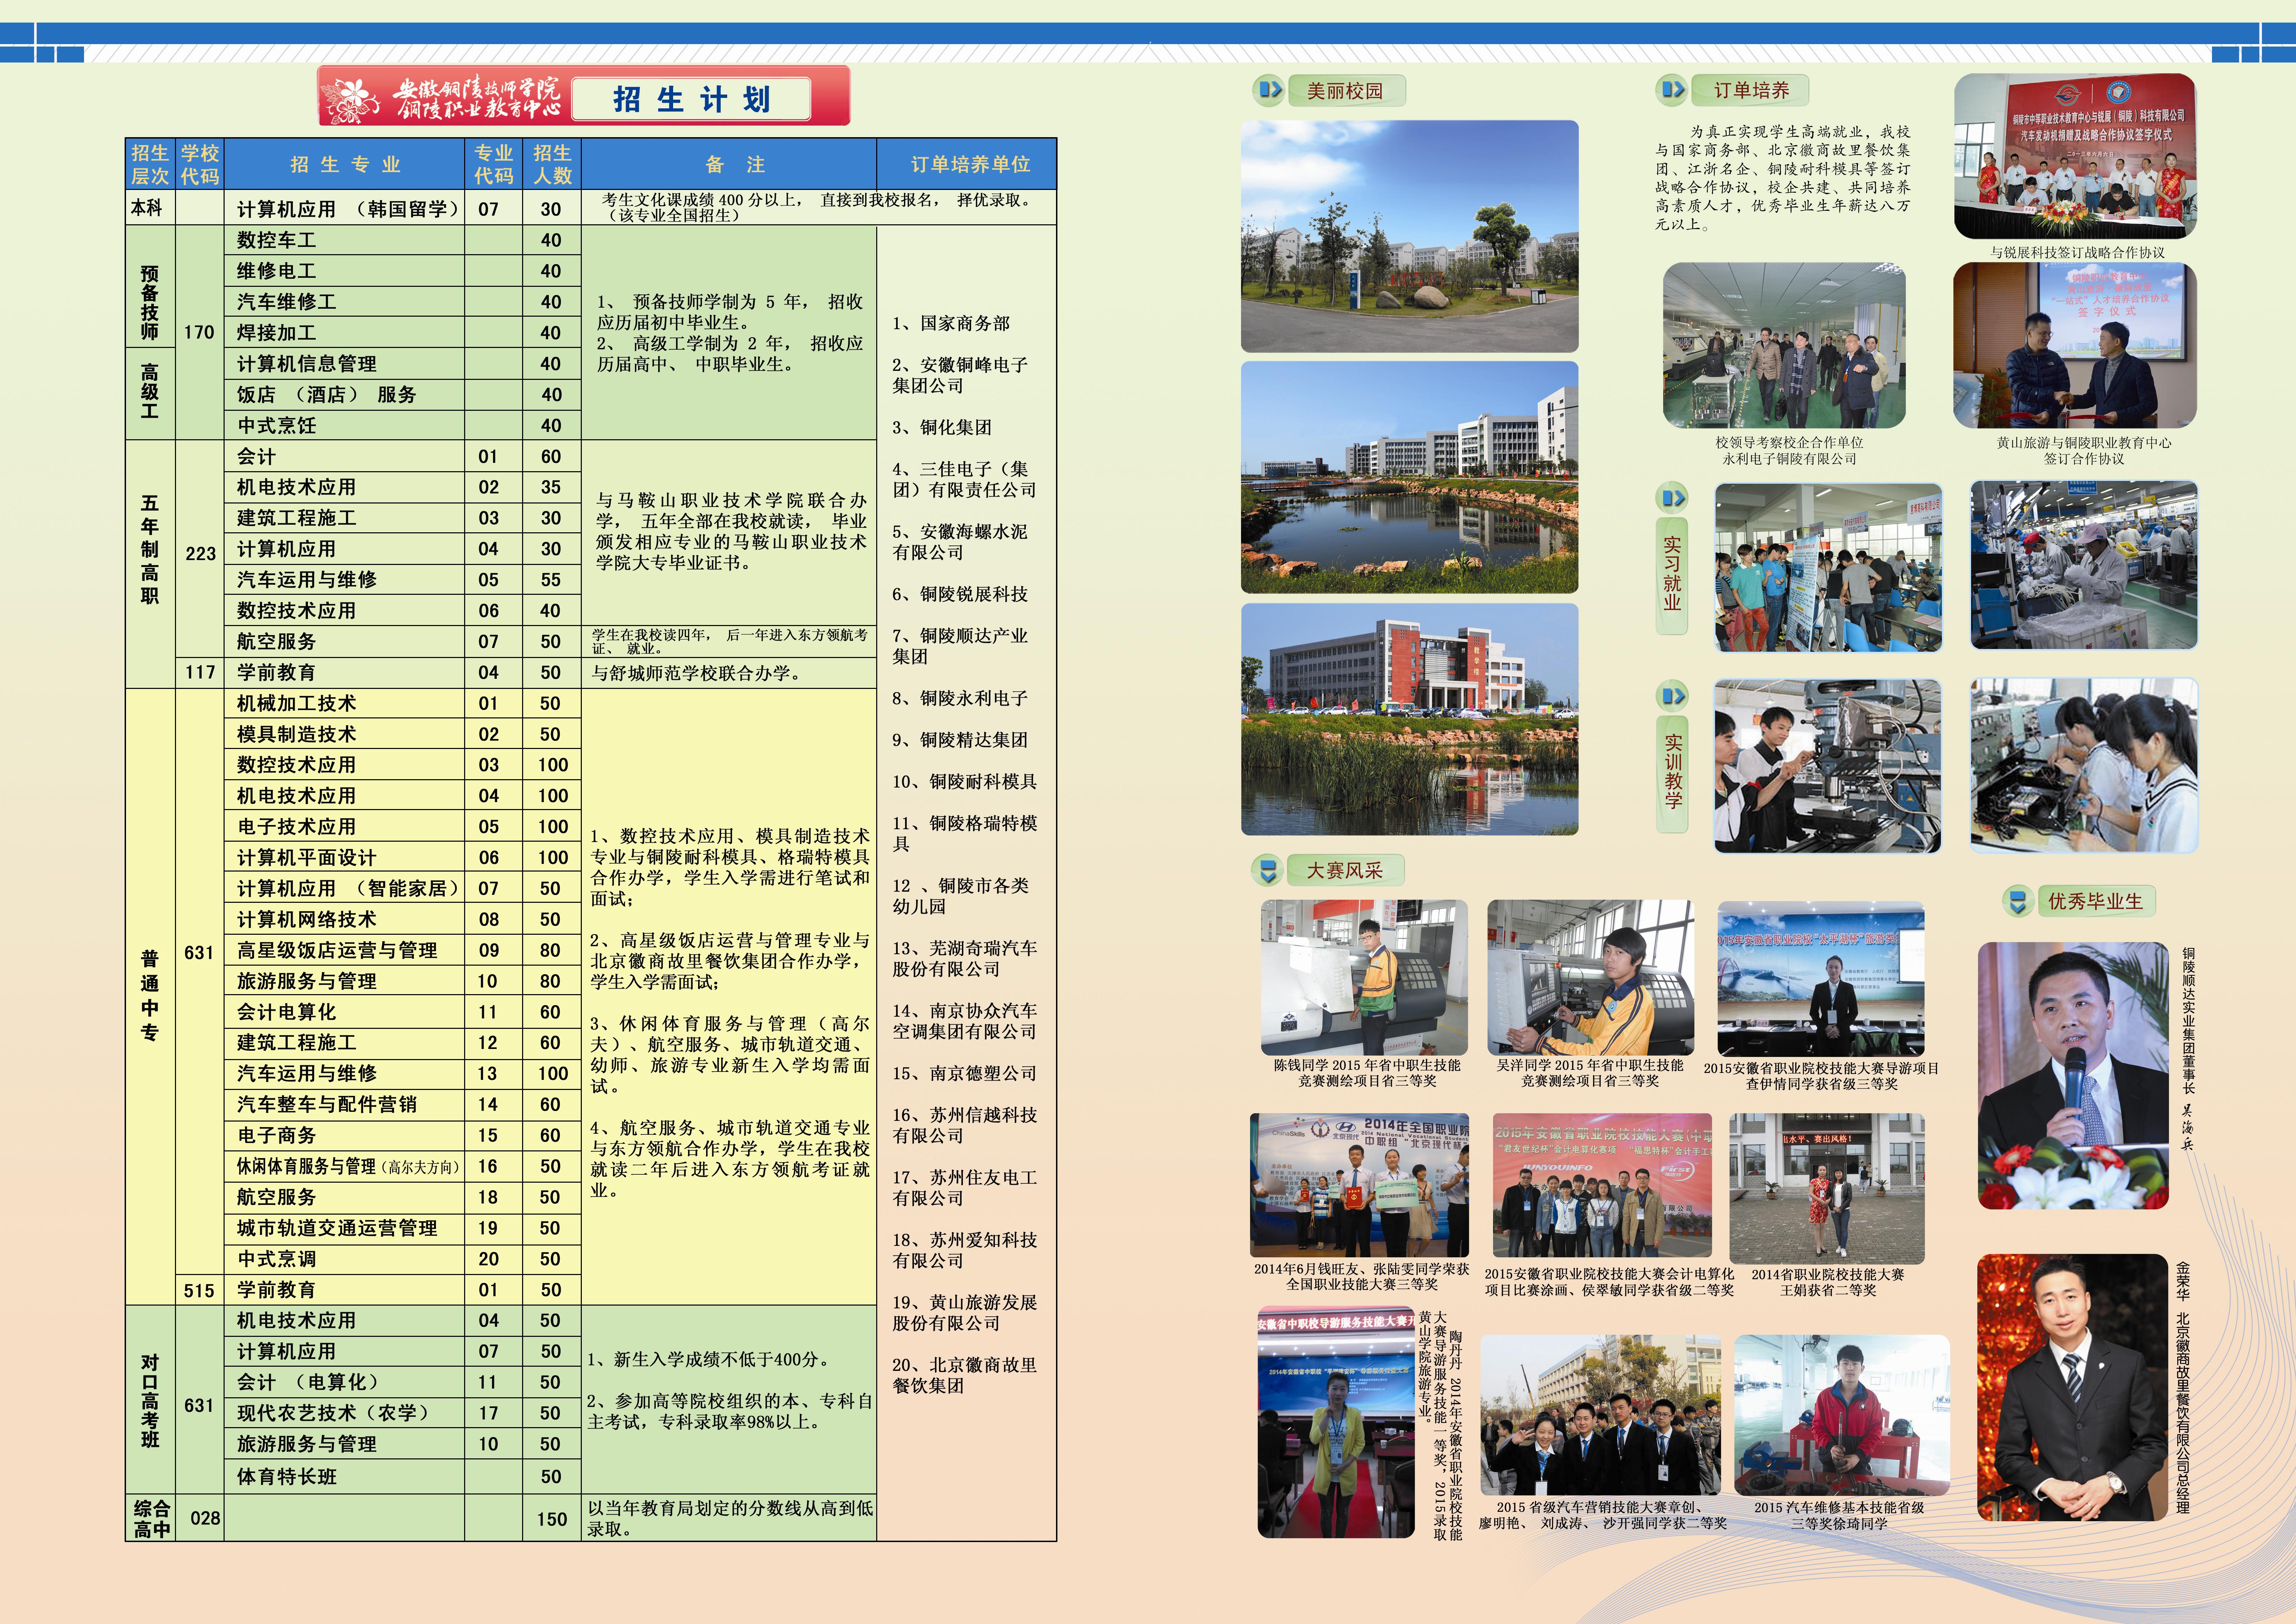
Task: Click enrollment number 150
Action: coord(552,1519)
